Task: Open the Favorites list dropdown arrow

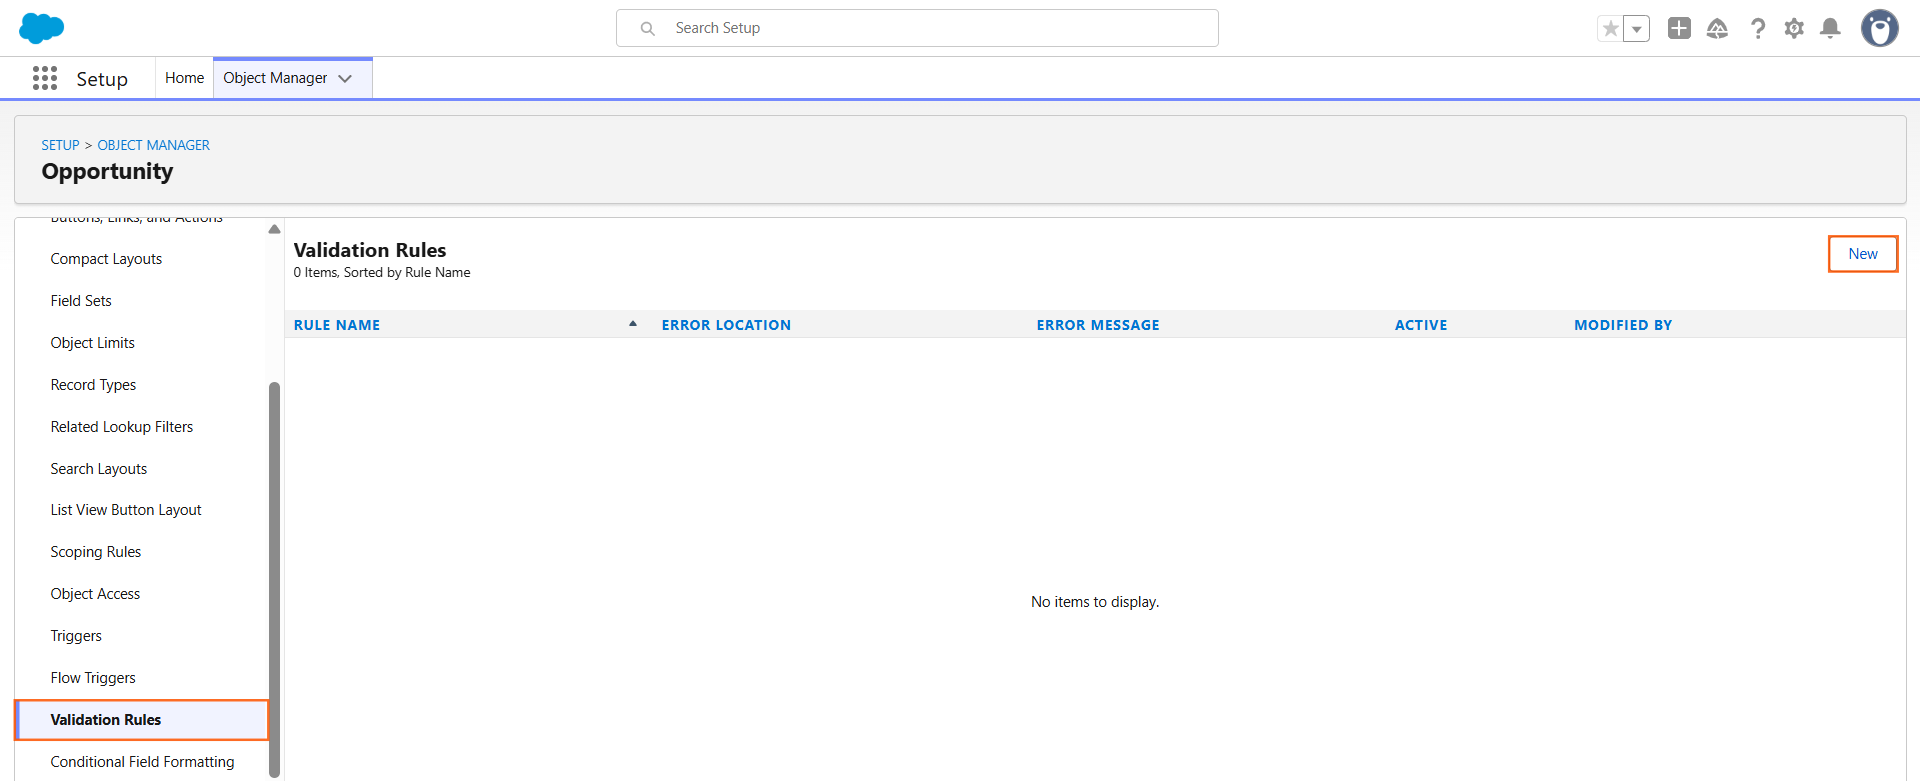Action: [1637, 28]
